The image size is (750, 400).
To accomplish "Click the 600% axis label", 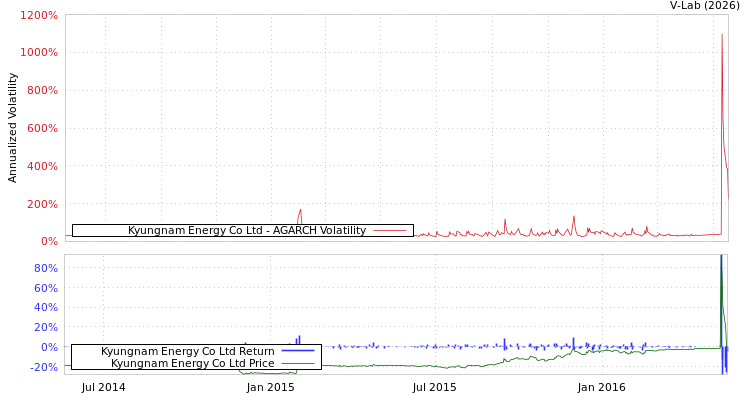I will point(41,129).
